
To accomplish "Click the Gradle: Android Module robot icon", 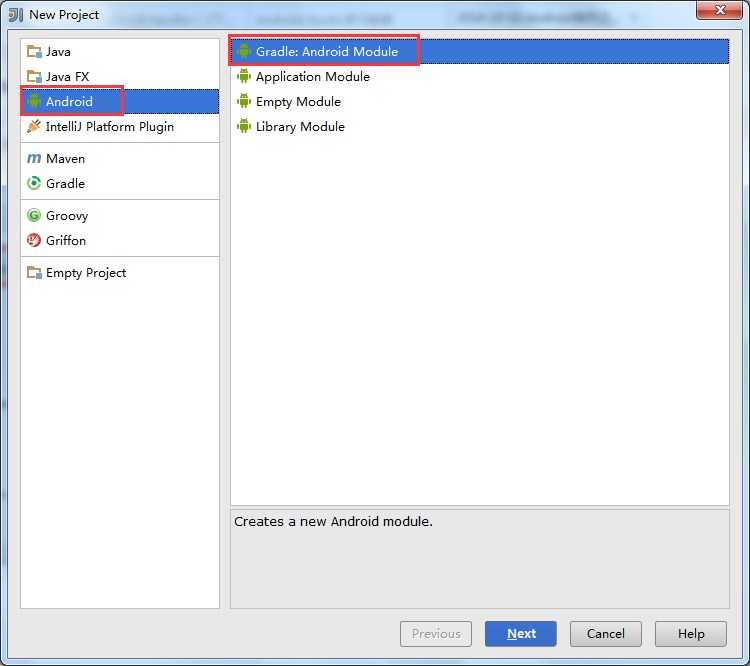I will (244, 51).
